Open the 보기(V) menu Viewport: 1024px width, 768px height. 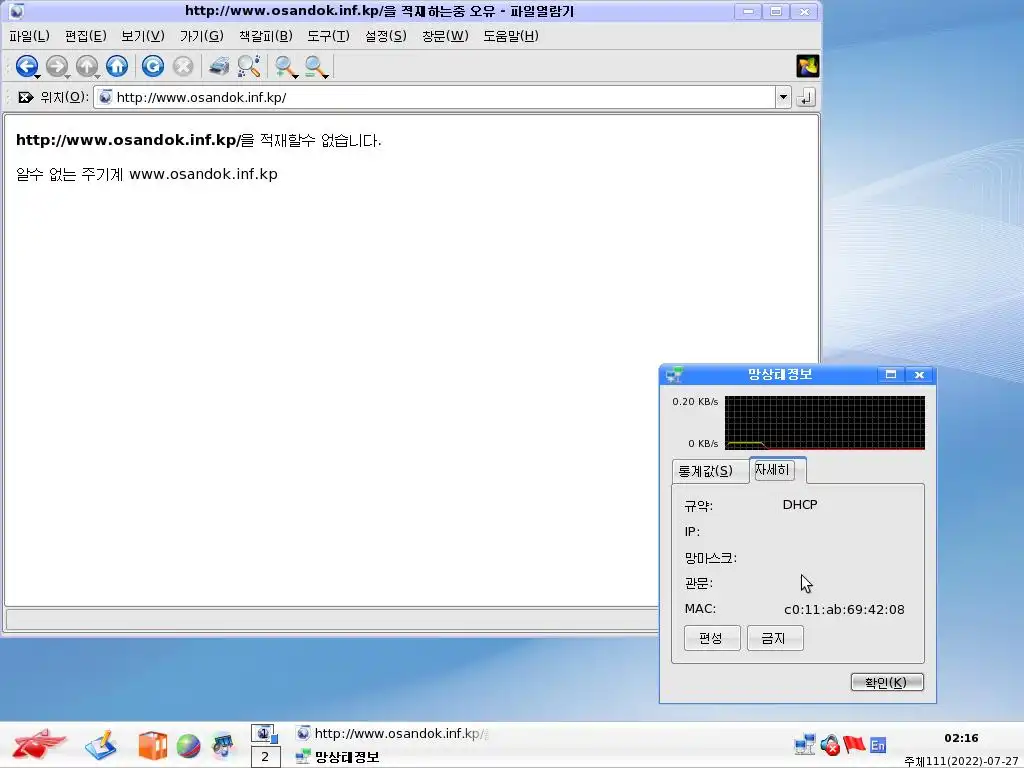pyautogui.click(x=142, y=36)
